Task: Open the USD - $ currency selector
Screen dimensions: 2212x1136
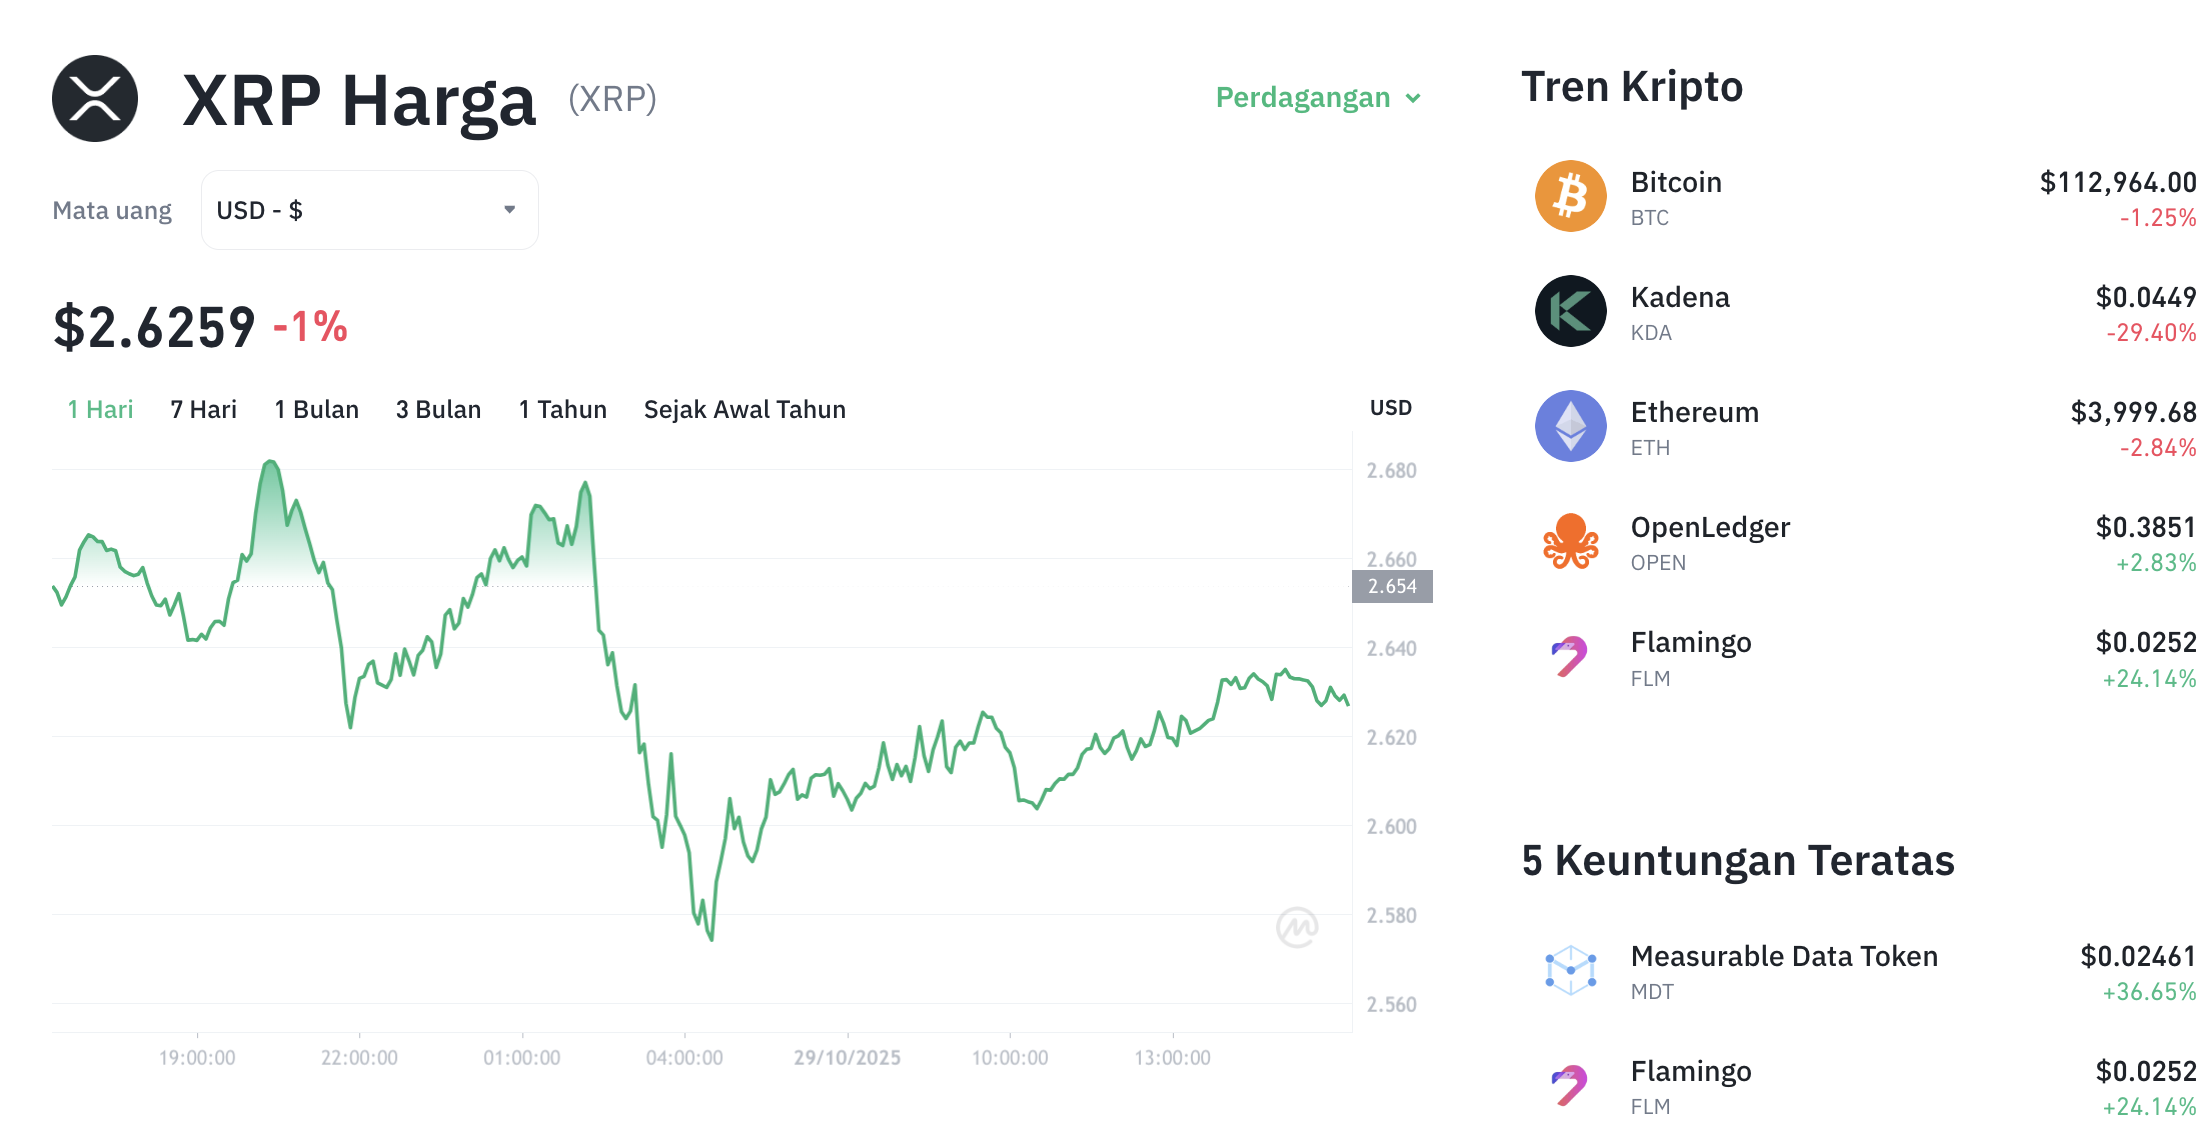Action: point(369,210)
